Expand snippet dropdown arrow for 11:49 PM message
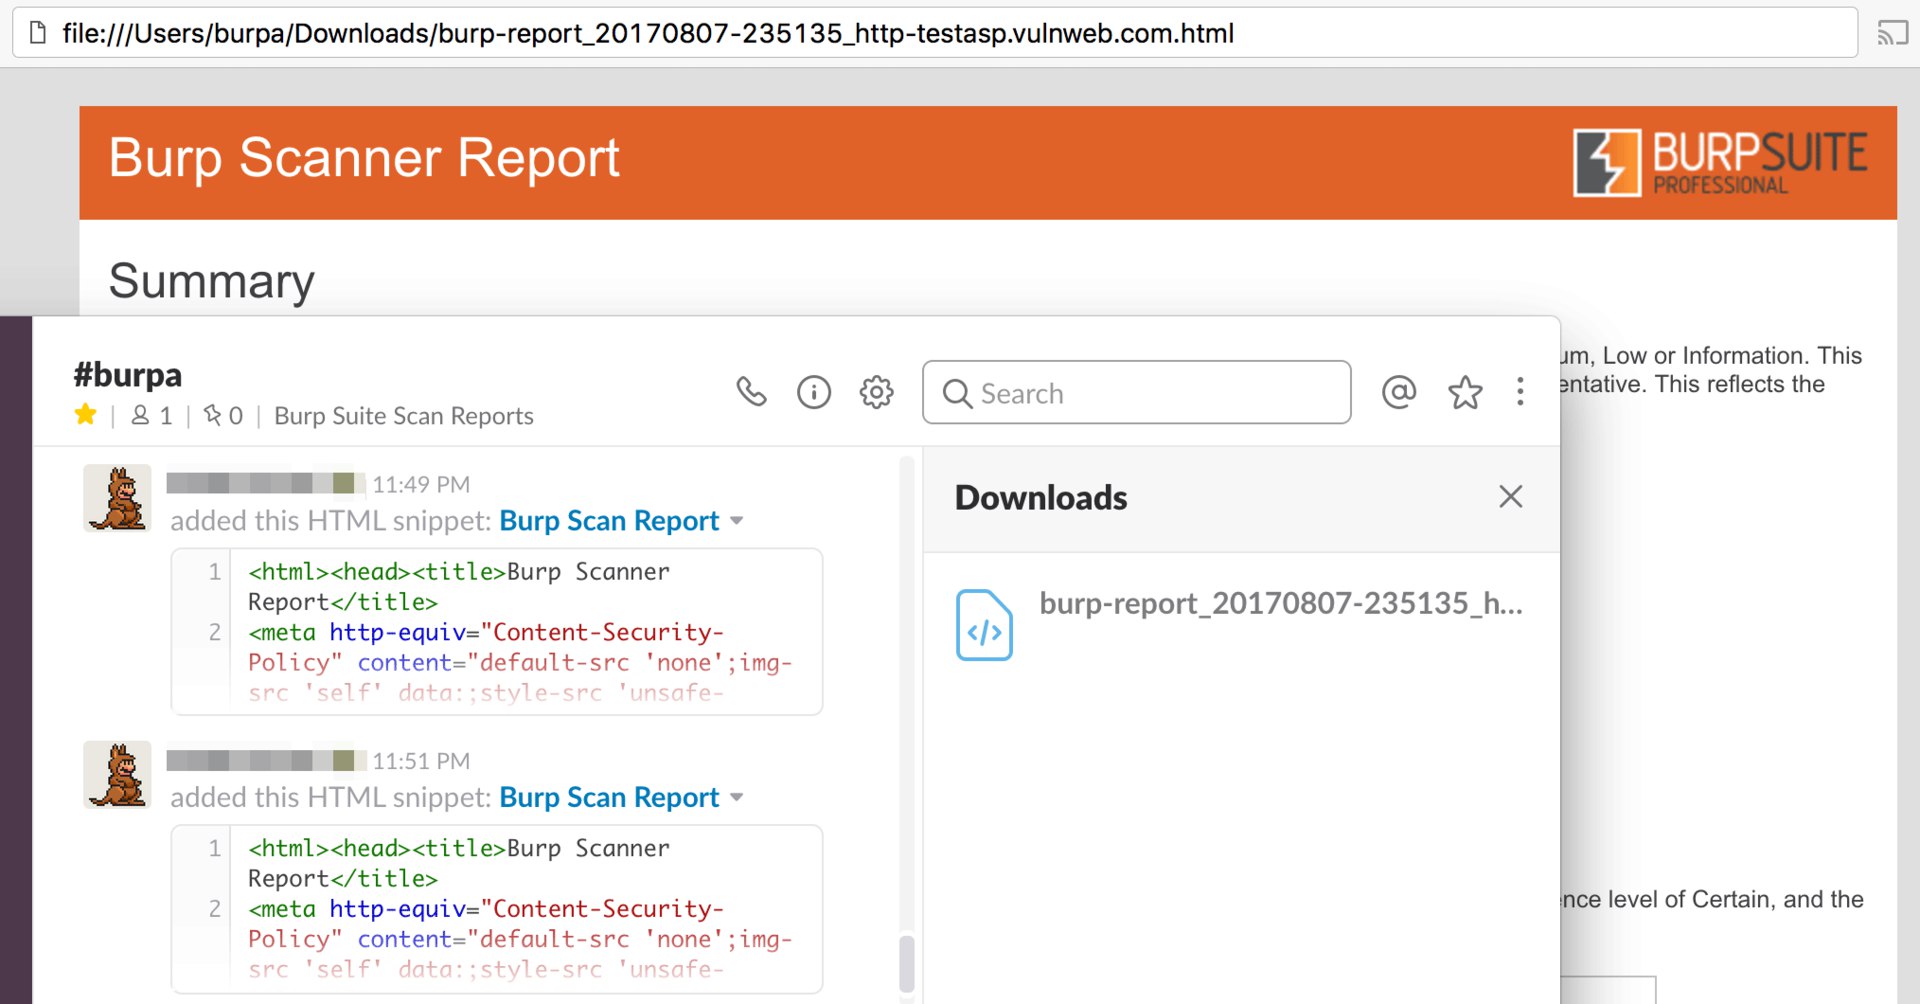Screen dimensions: 1920x1004 [x=737, y=521]
